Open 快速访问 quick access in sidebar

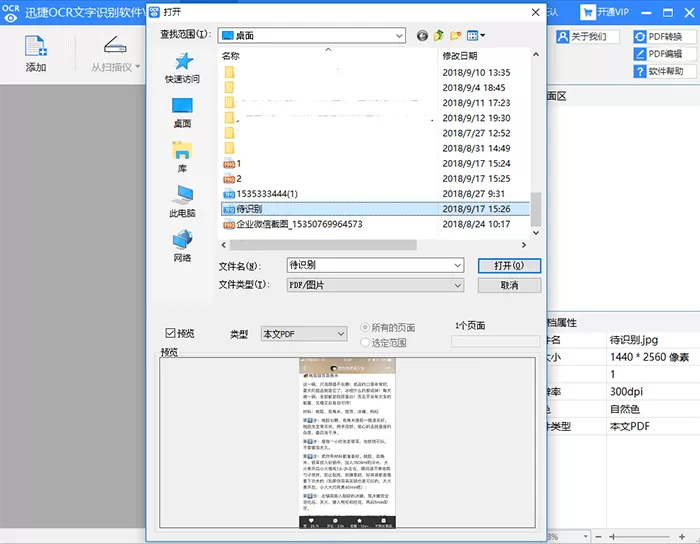click(183, 68)
